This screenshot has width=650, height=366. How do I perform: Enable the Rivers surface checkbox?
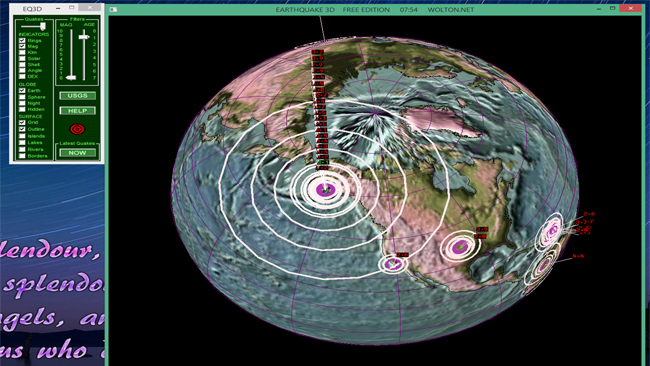pyautogui.click(x=22, y=149)
